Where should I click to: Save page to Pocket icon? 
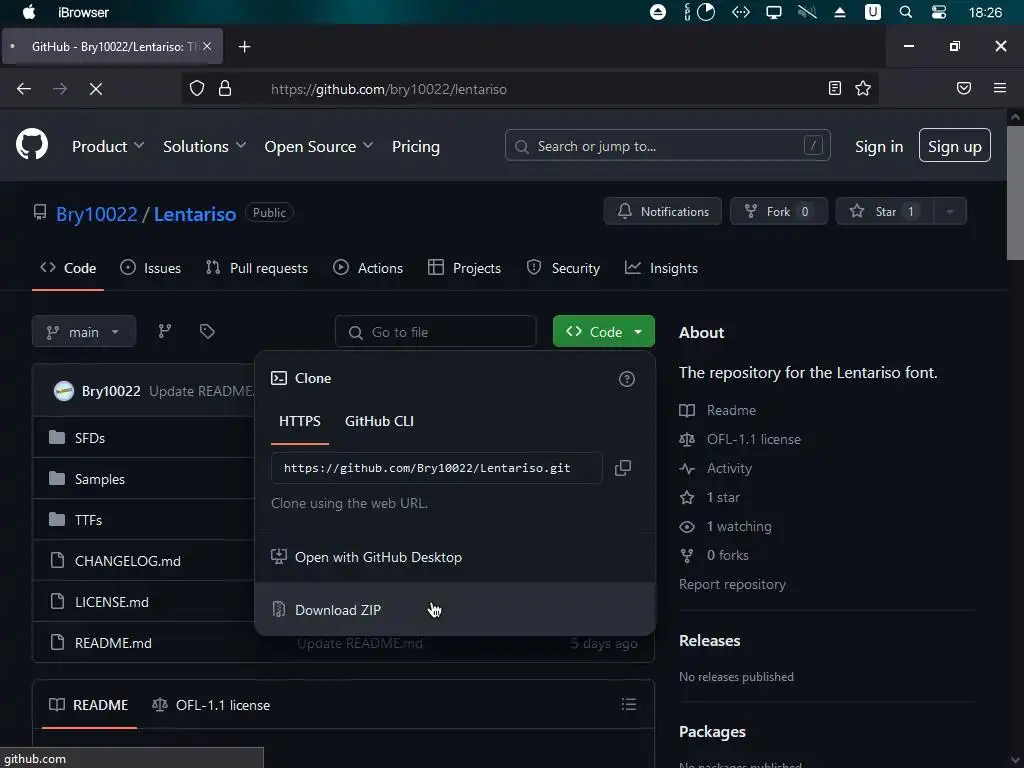tap(963, 88)
